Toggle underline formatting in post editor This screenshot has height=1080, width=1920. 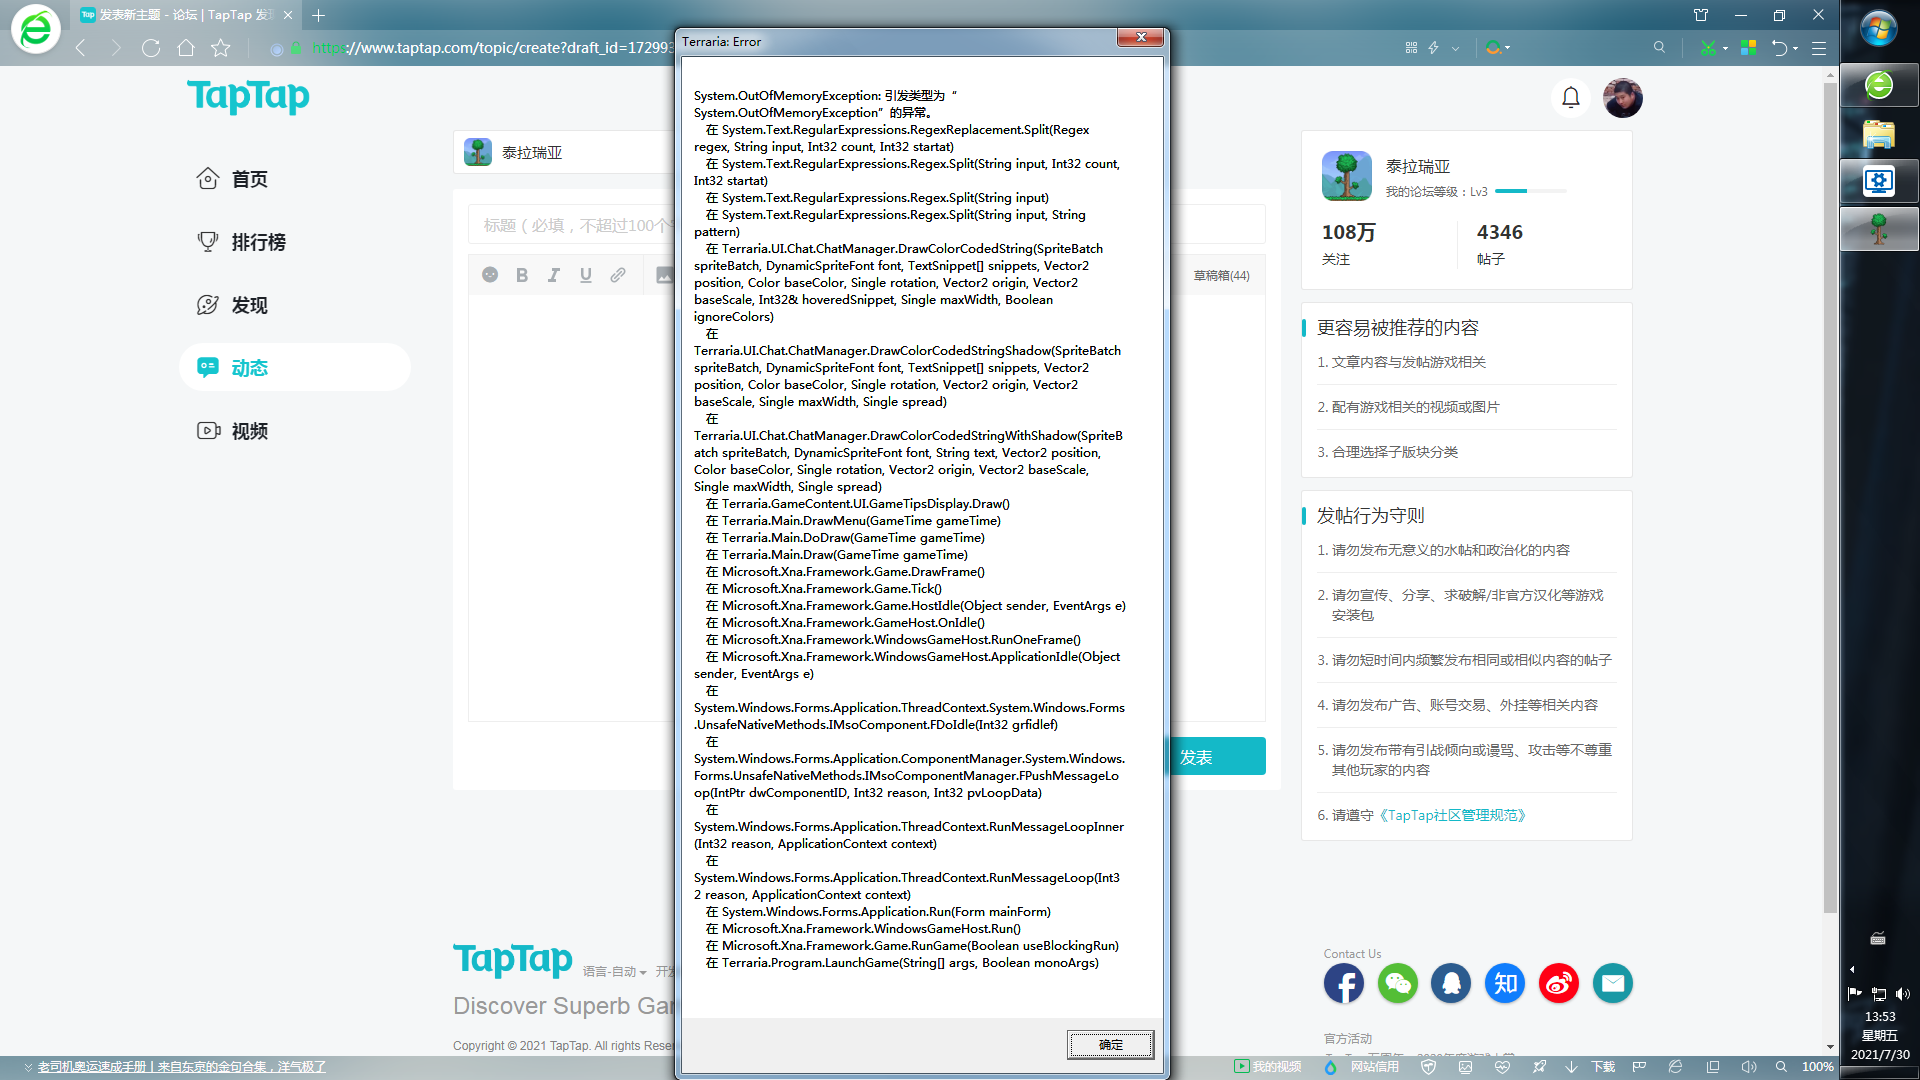coord(586,275)
